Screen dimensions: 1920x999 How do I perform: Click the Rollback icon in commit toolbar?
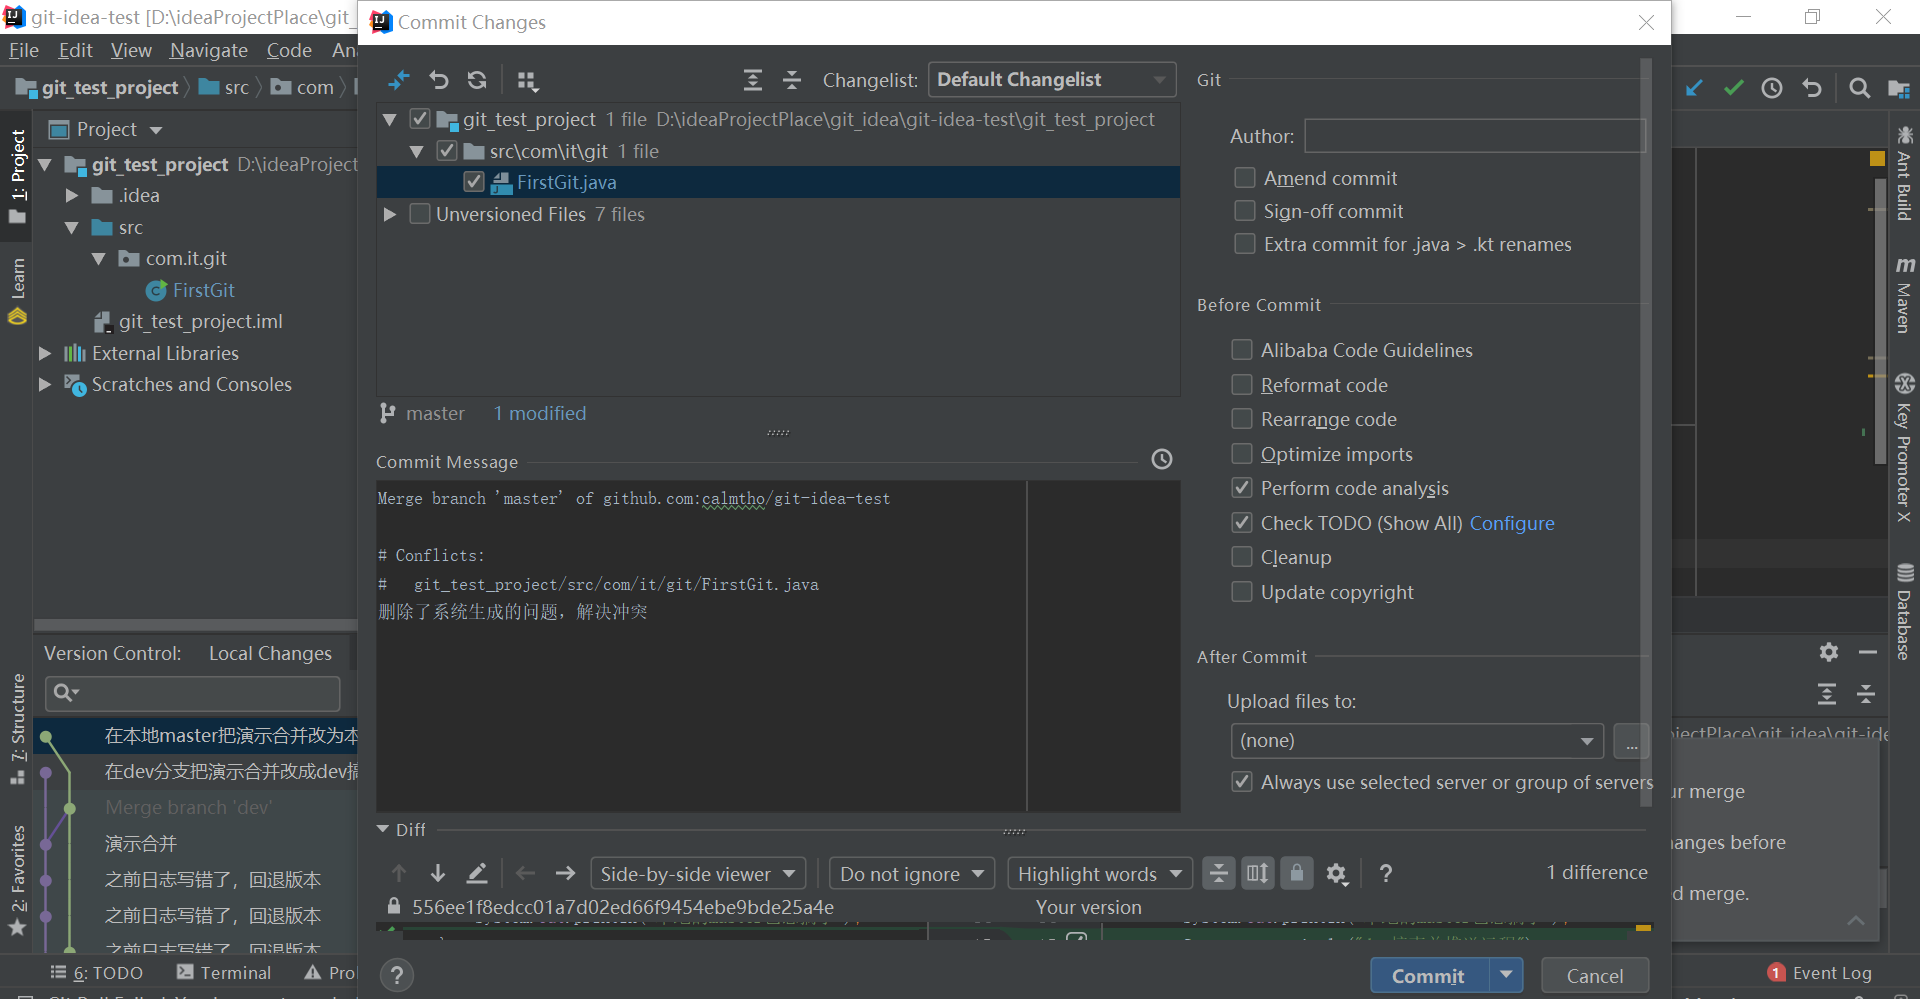click(x=439, y=80)
